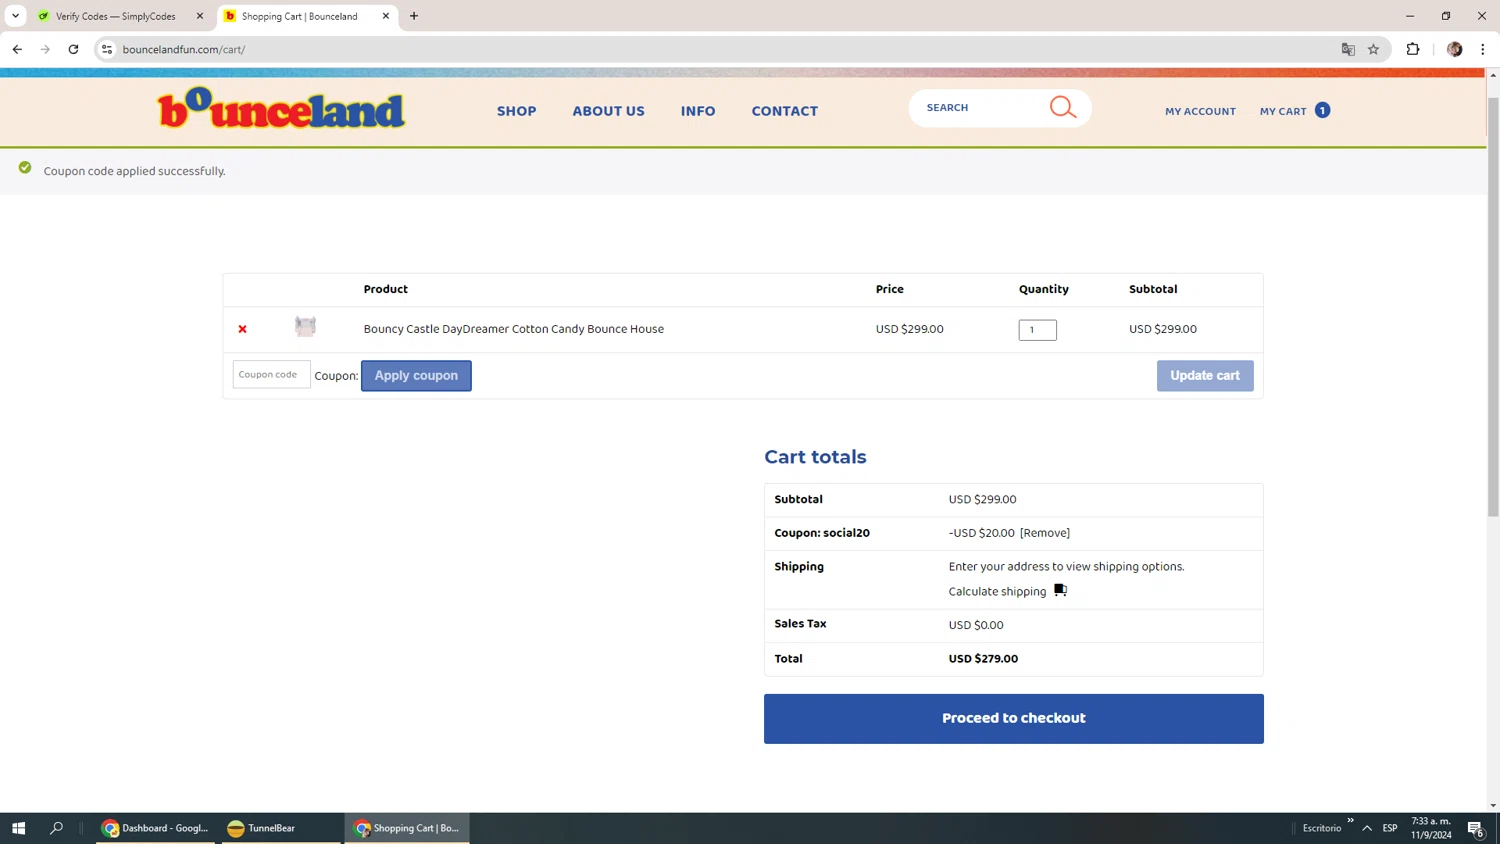
Task: Expand the Escritorio toolbar chevron
Action: pyautogui.click(x=1350, y=821)
